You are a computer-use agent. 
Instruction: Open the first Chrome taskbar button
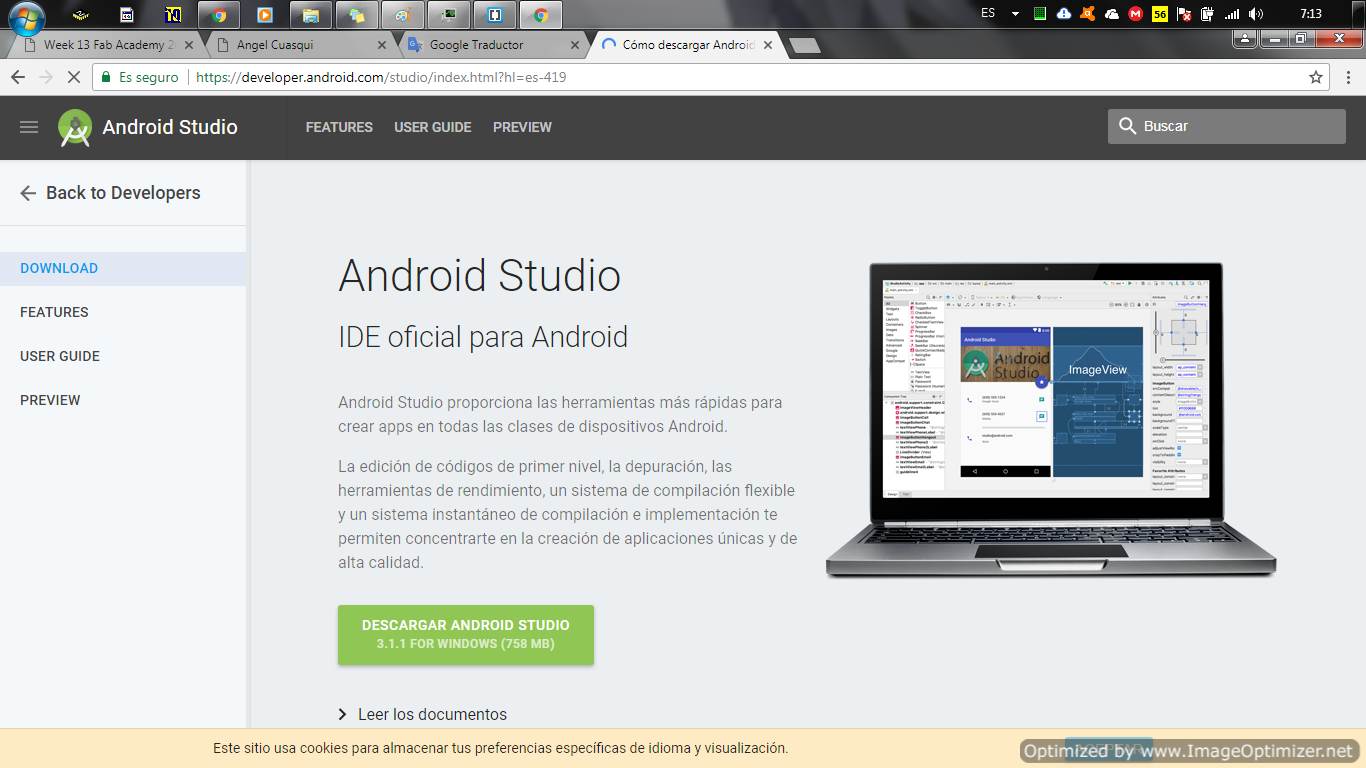pyautogui.click(x=219, y=15)
